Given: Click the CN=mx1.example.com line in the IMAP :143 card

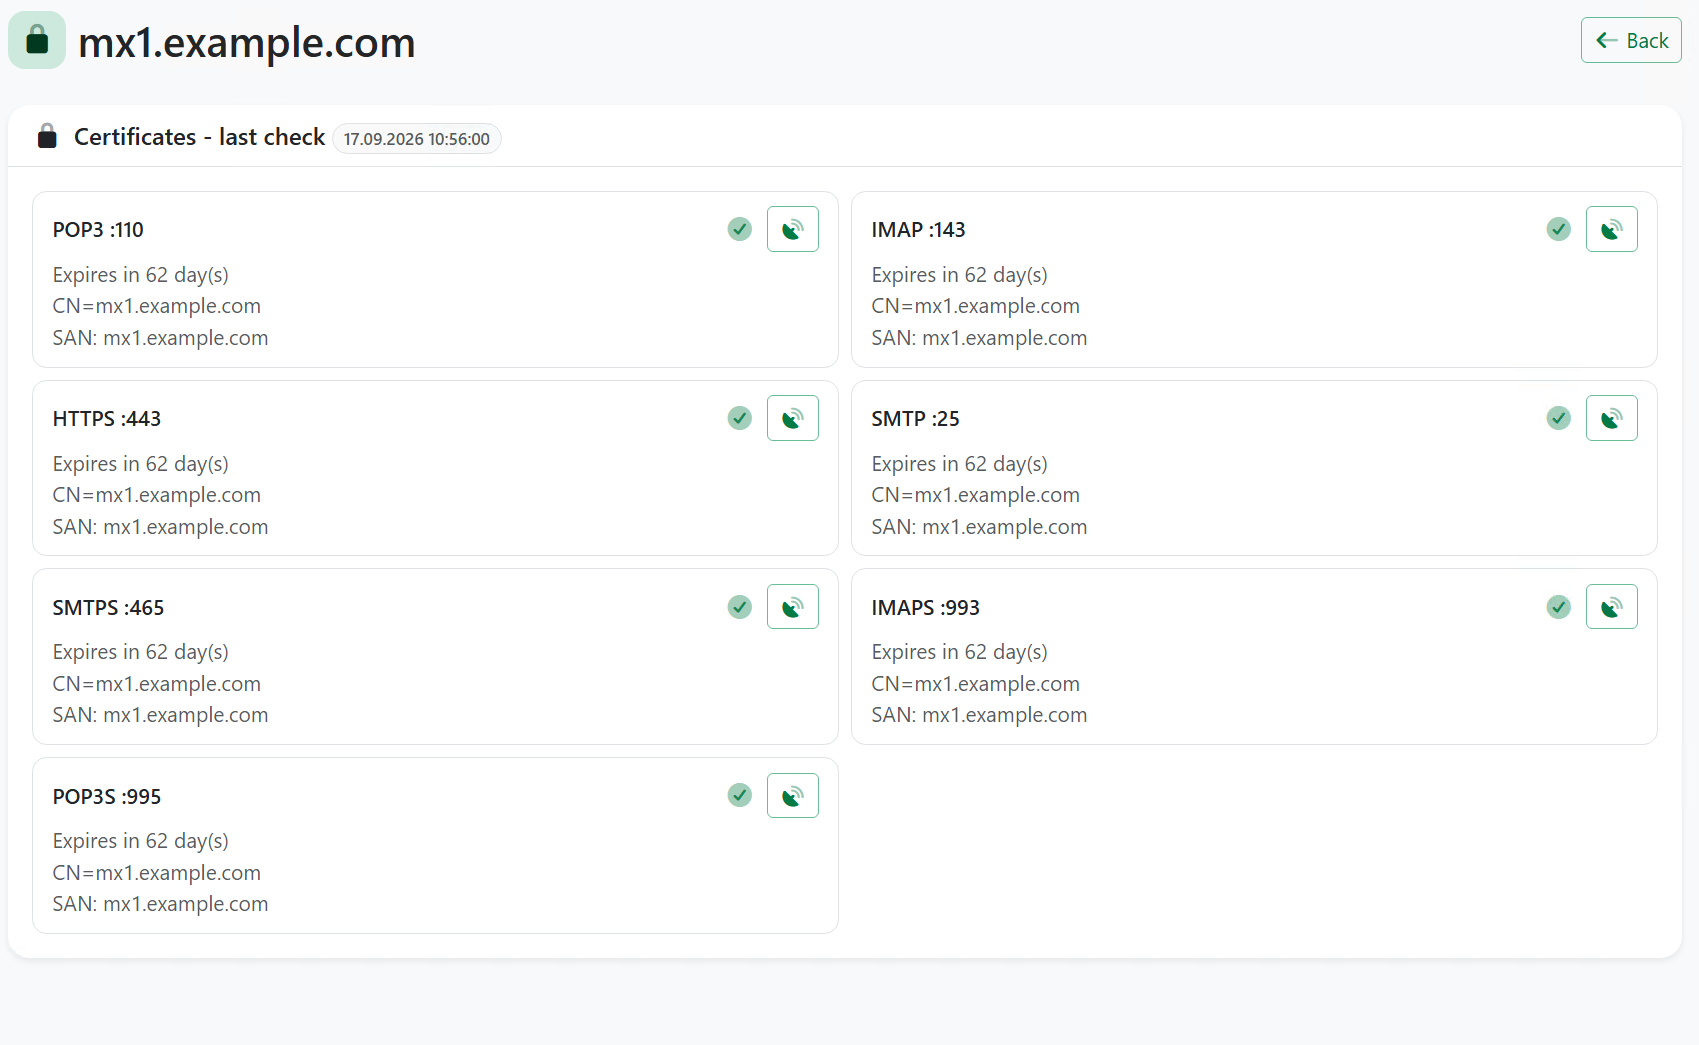Looking at the screenshot, I should pyautogui.click(x=976, y=306).
